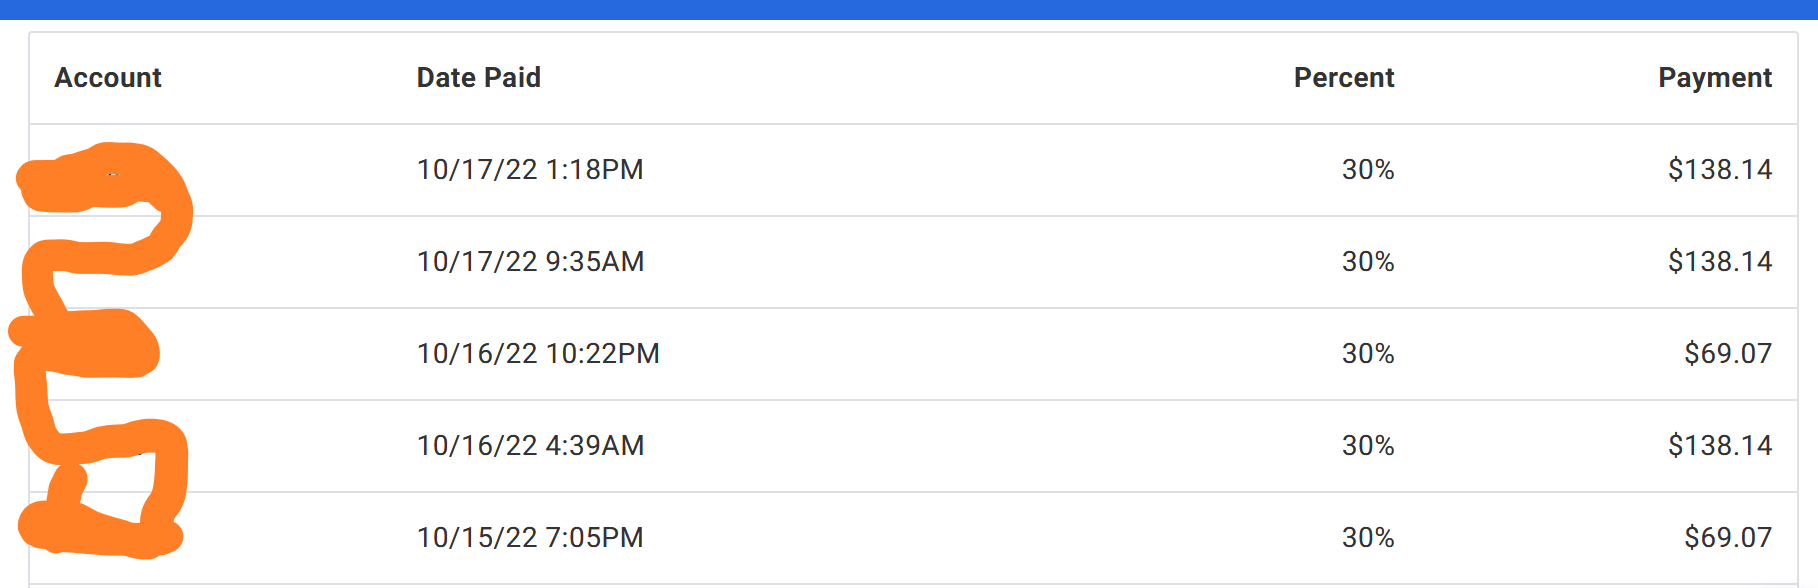
Task: Click the Date Paid column header
Action: click(x=478, y=78)
